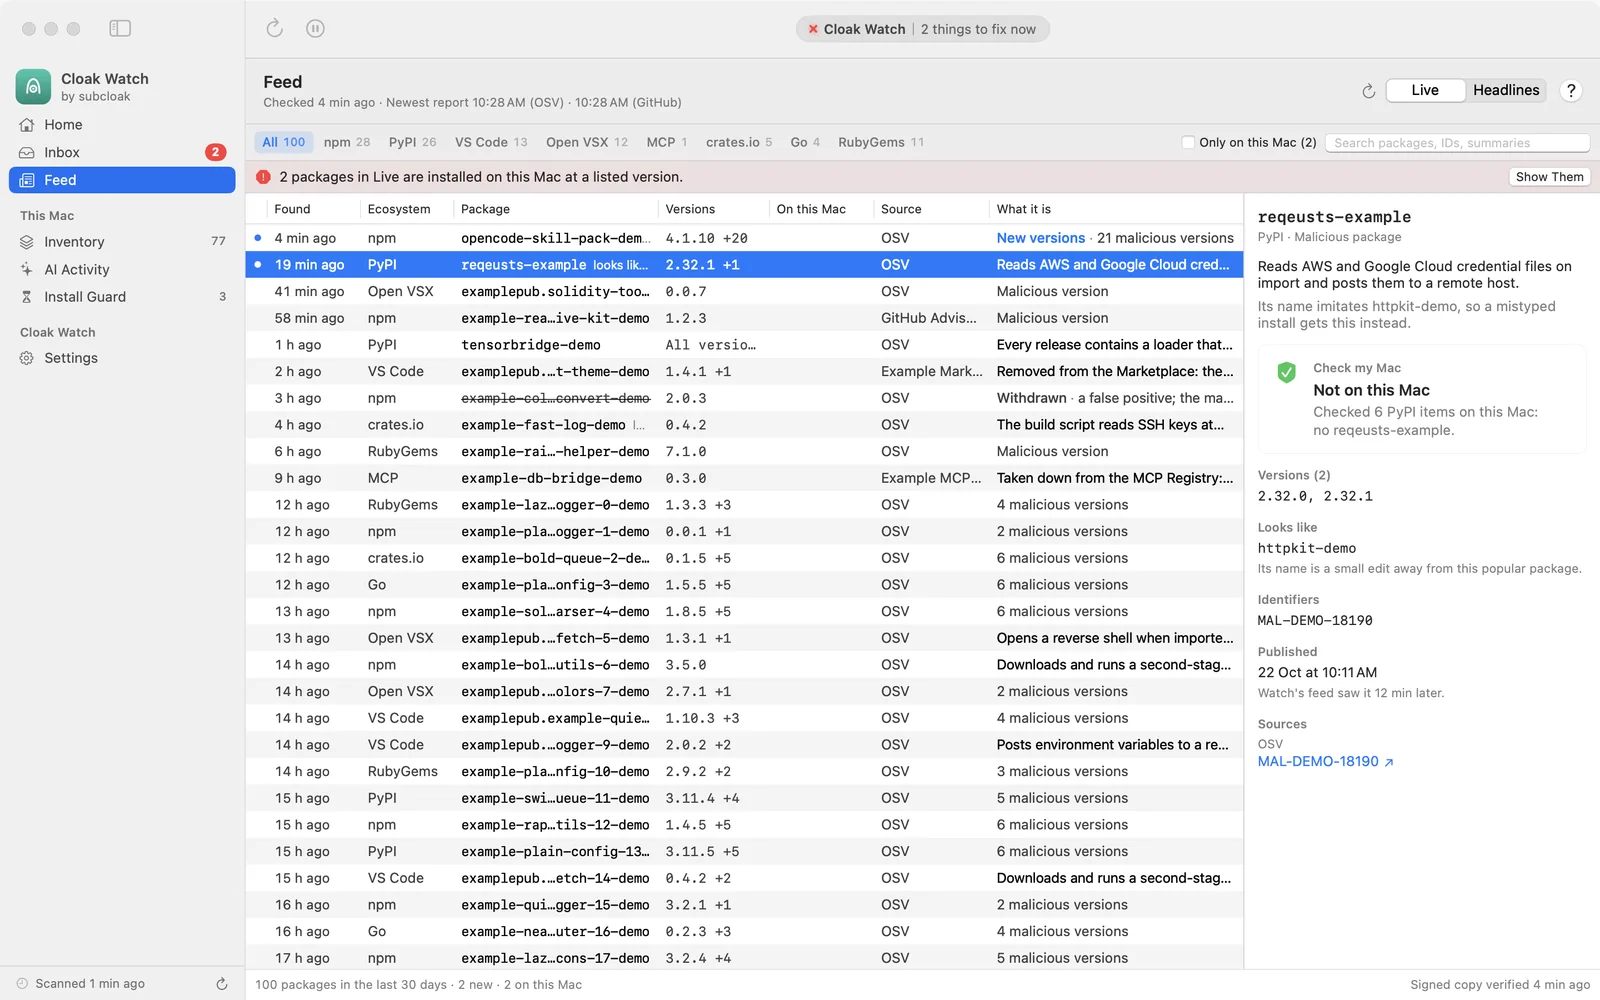The width and height of the screenshot is (1600, 1000).
Task: Select the PyPI 26 filter tab
Action: (412, 143)
